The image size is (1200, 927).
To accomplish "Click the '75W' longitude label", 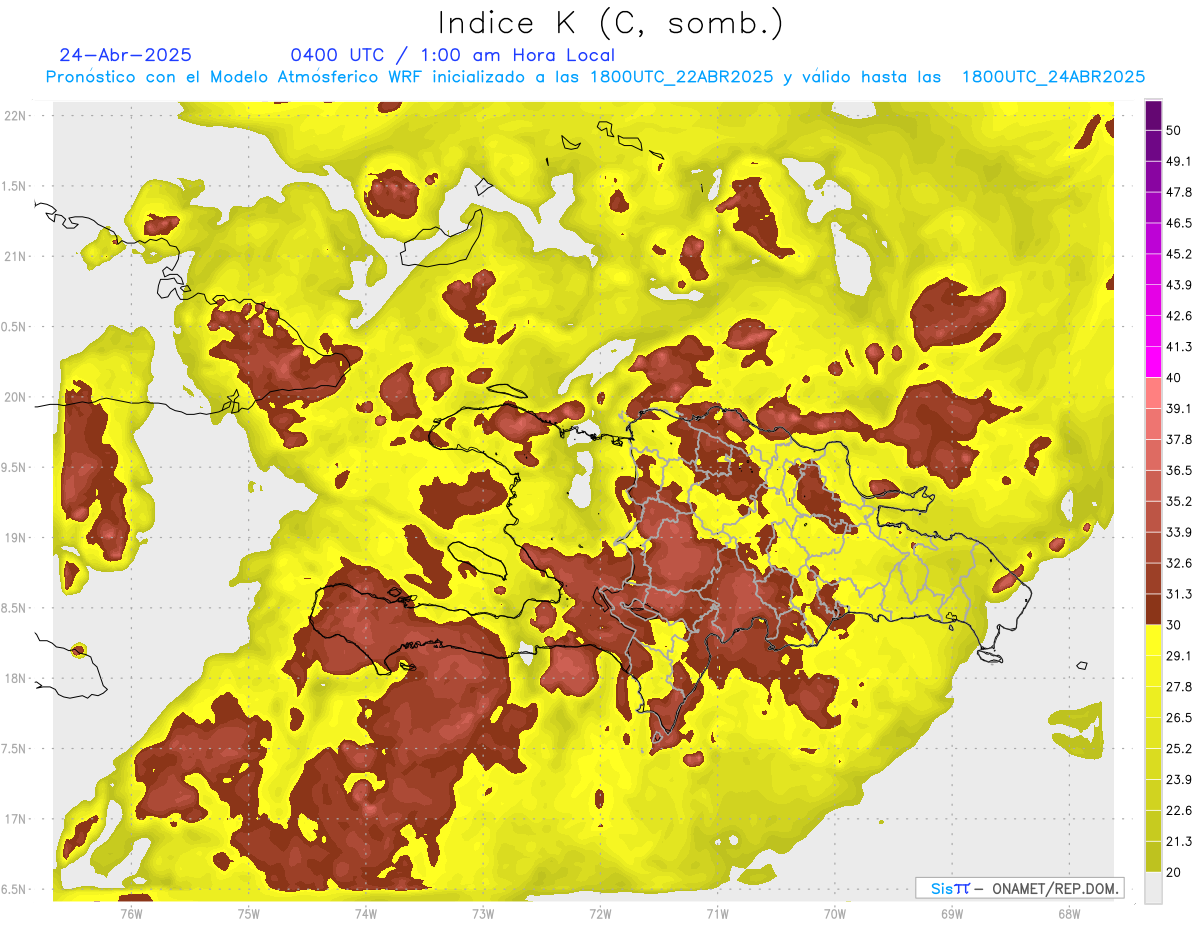I will [249, 913].
